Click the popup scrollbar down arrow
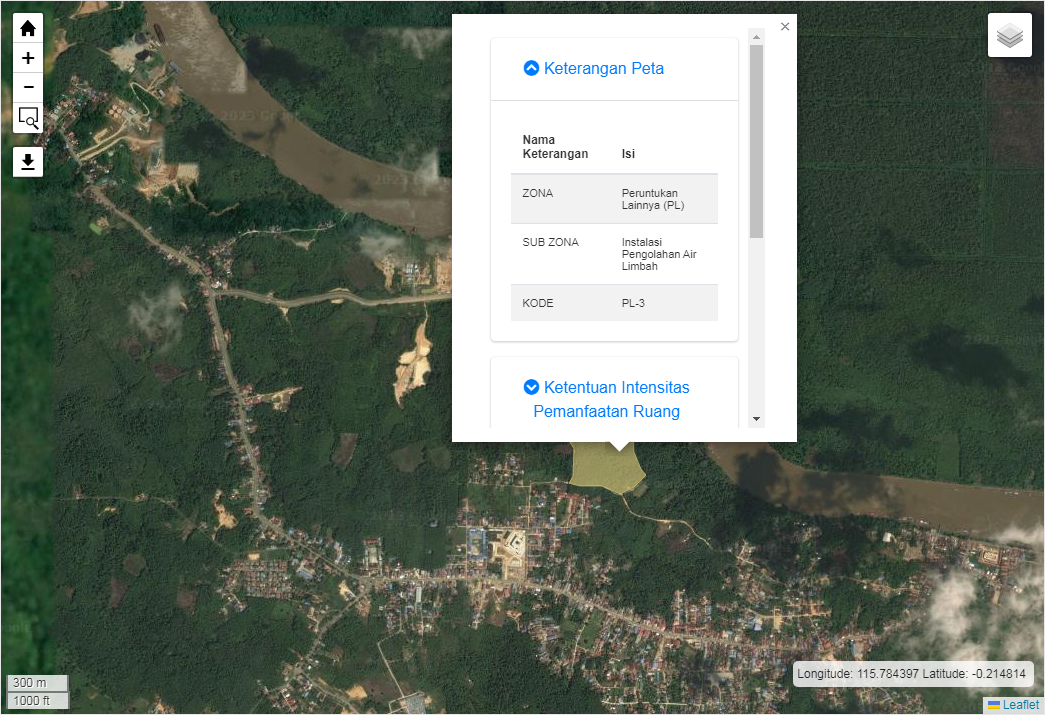This screenshot has width=1045, height=715. (756, 419)
